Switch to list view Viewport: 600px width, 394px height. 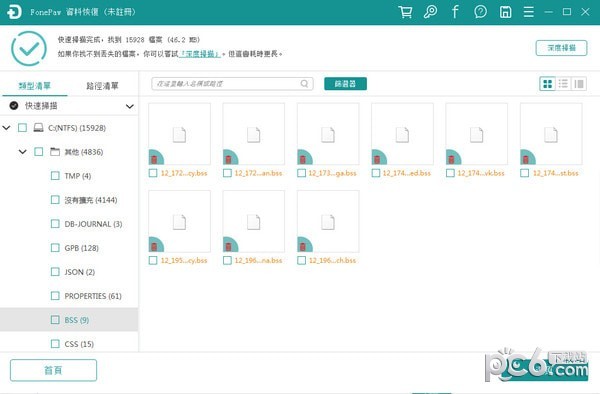tap(563, 84)
